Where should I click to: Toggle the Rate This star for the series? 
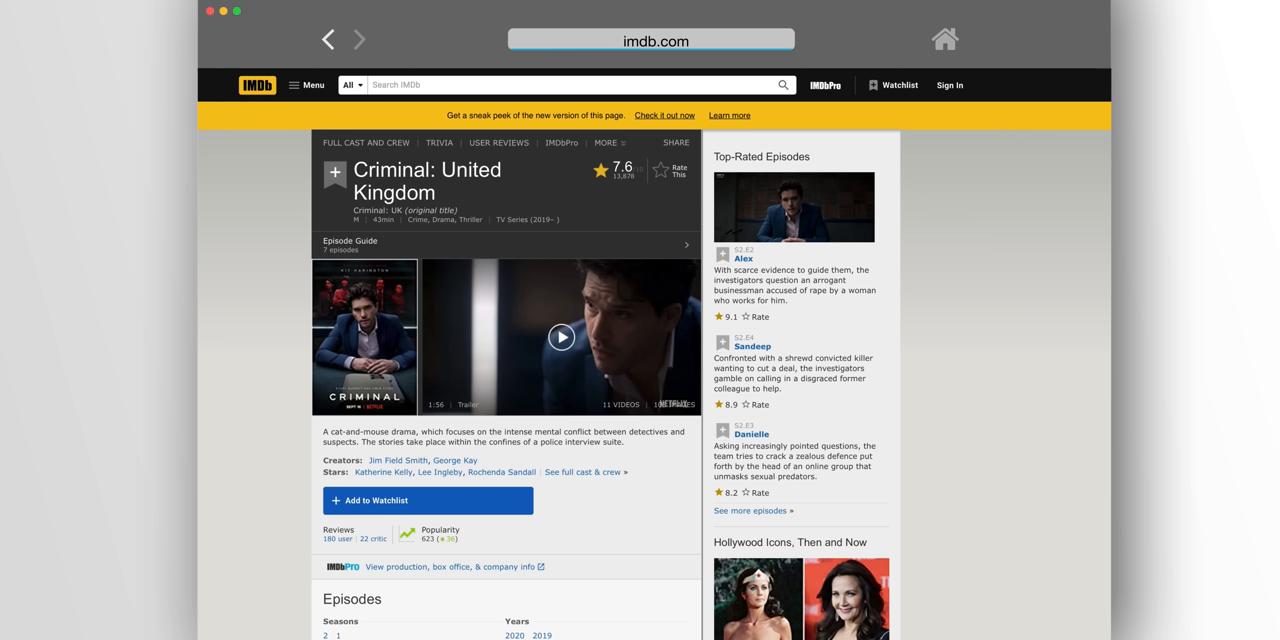click(662, 170)
